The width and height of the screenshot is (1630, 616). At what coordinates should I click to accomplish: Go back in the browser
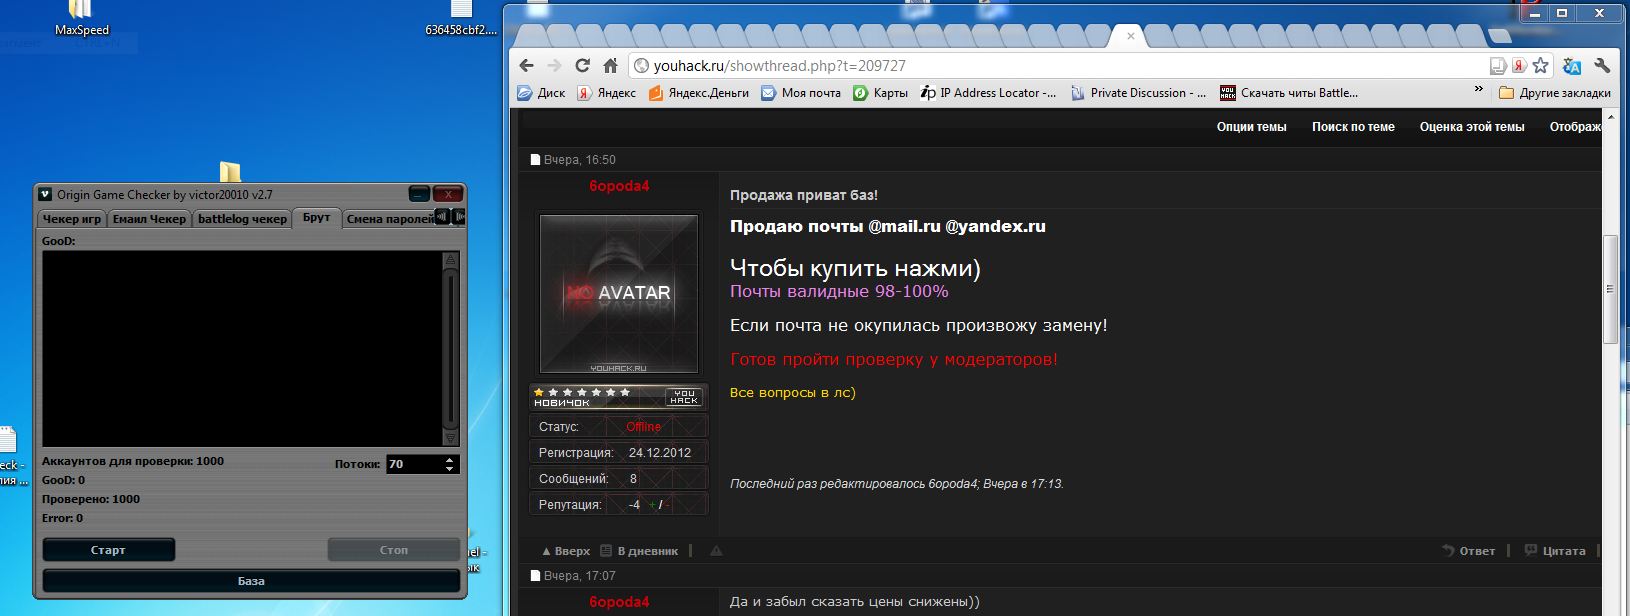click(x=527, y=66)
